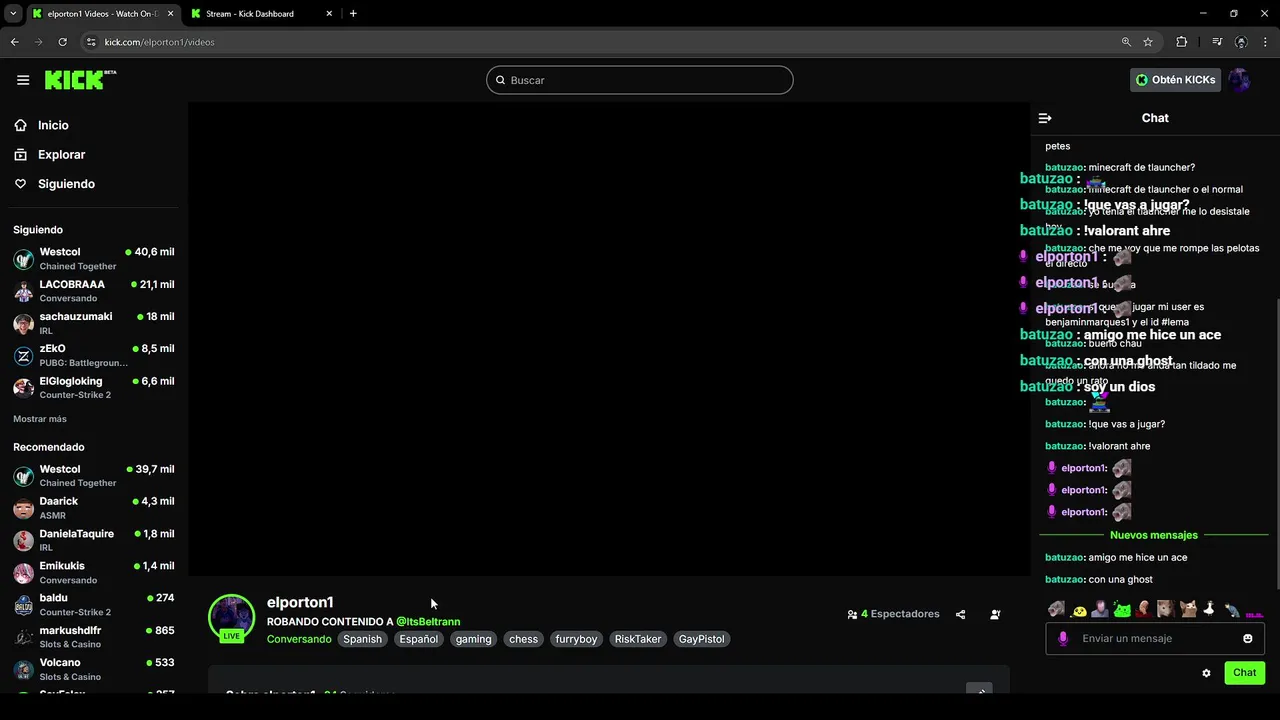
Task: Open baldu recommended channel
Action: click(x=94, y=605)
